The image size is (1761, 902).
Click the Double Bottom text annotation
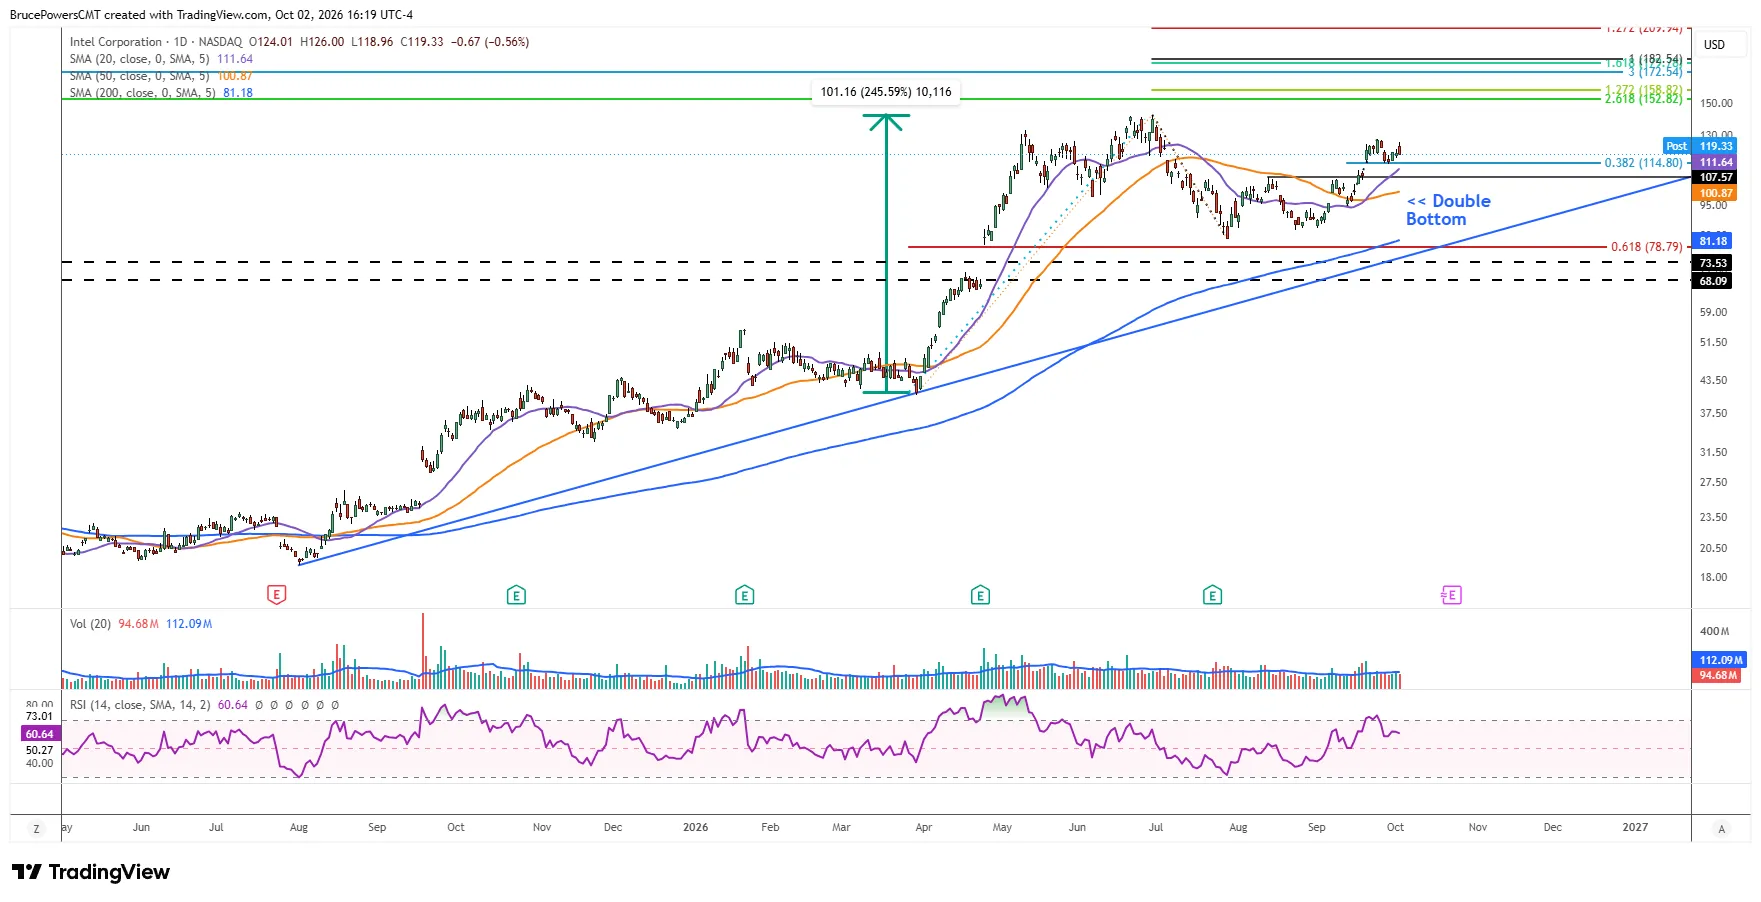click(1448, 210)
